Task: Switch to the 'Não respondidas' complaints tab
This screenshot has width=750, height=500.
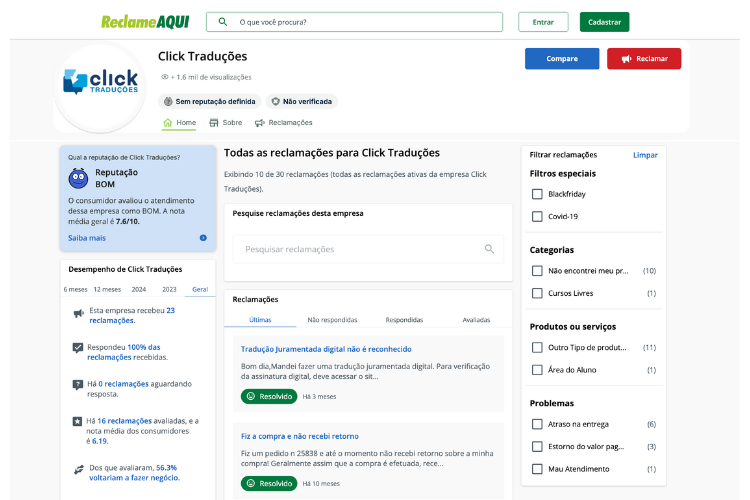Action: click(332, 320)
